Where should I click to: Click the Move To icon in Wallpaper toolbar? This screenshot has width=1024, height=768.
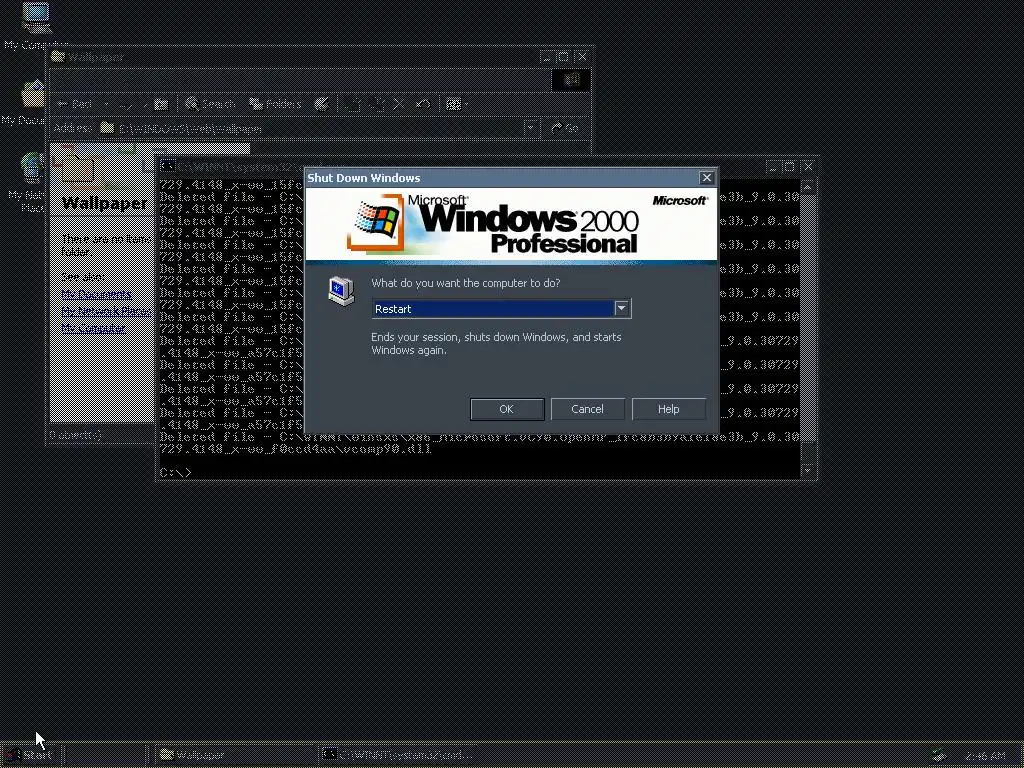click(353, 104)
